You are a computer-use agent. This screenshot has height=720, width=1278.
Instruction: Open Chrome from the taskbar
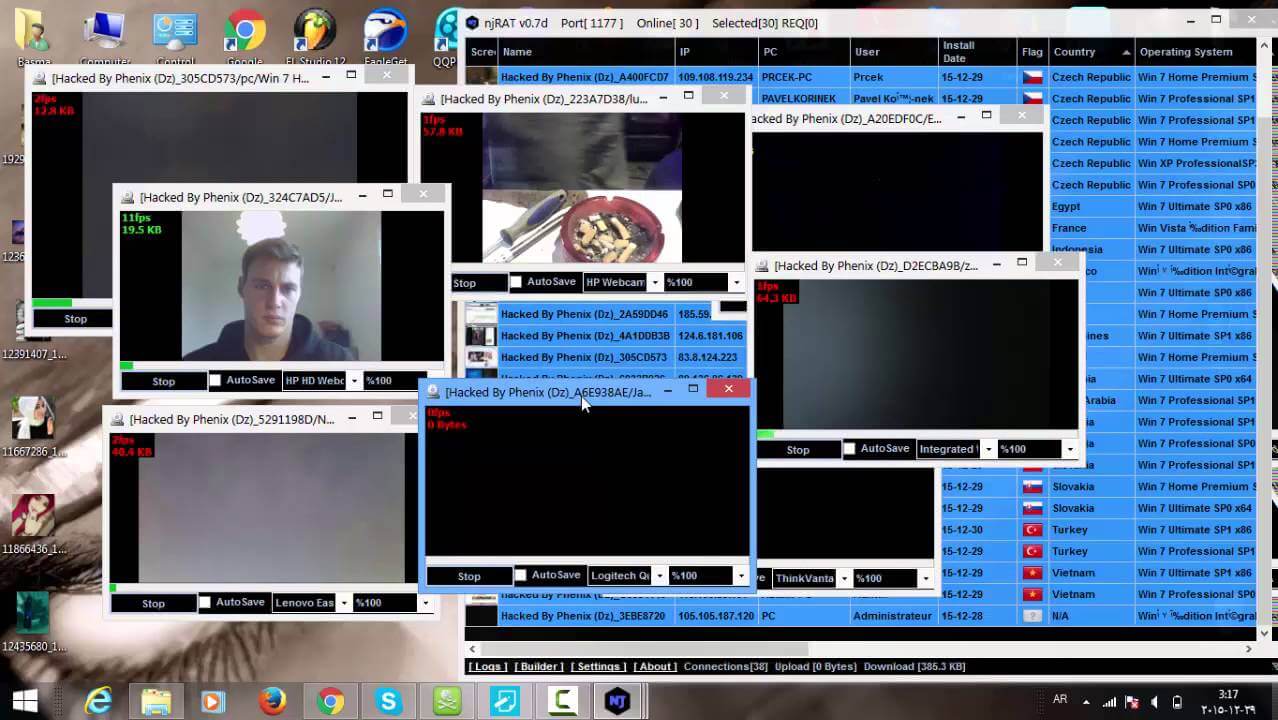[x=330, y=701]
